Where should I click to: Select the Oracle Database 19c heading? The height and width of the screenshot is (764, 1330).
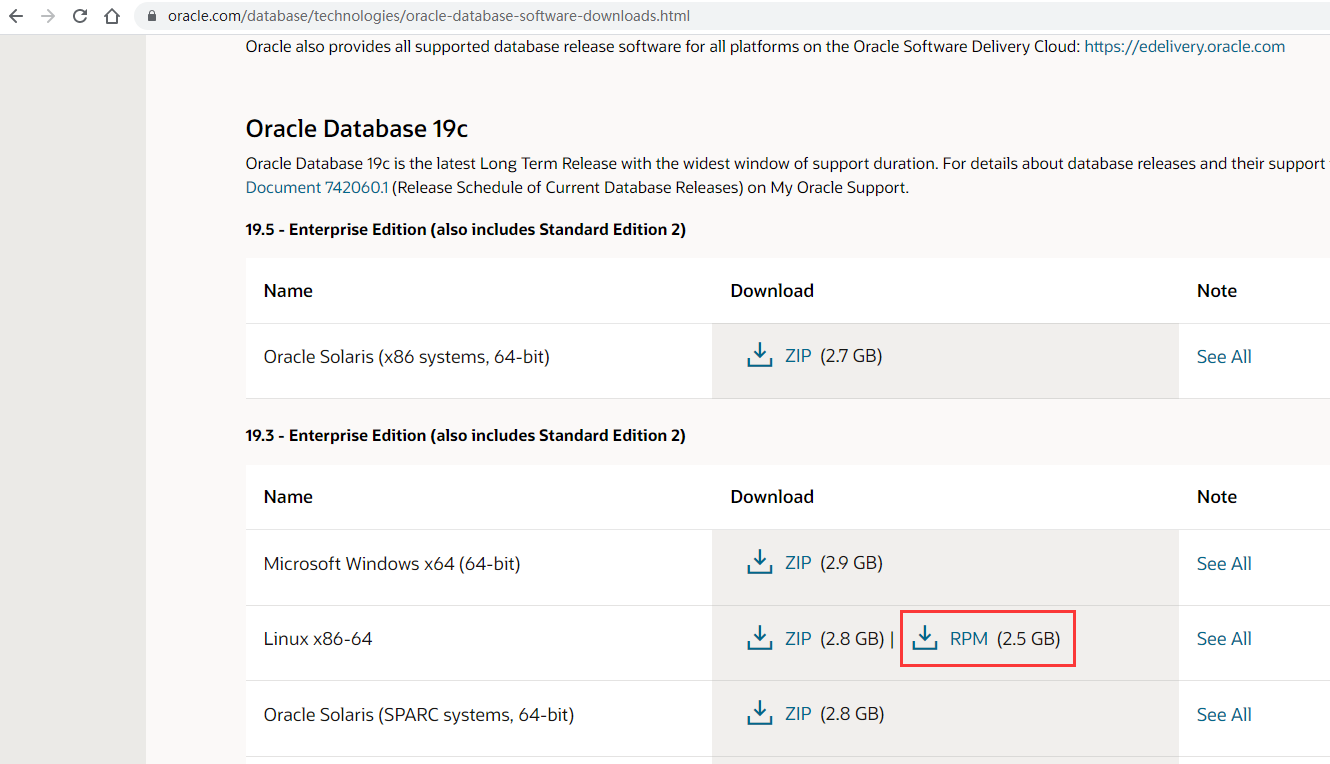tap(357, 129)
